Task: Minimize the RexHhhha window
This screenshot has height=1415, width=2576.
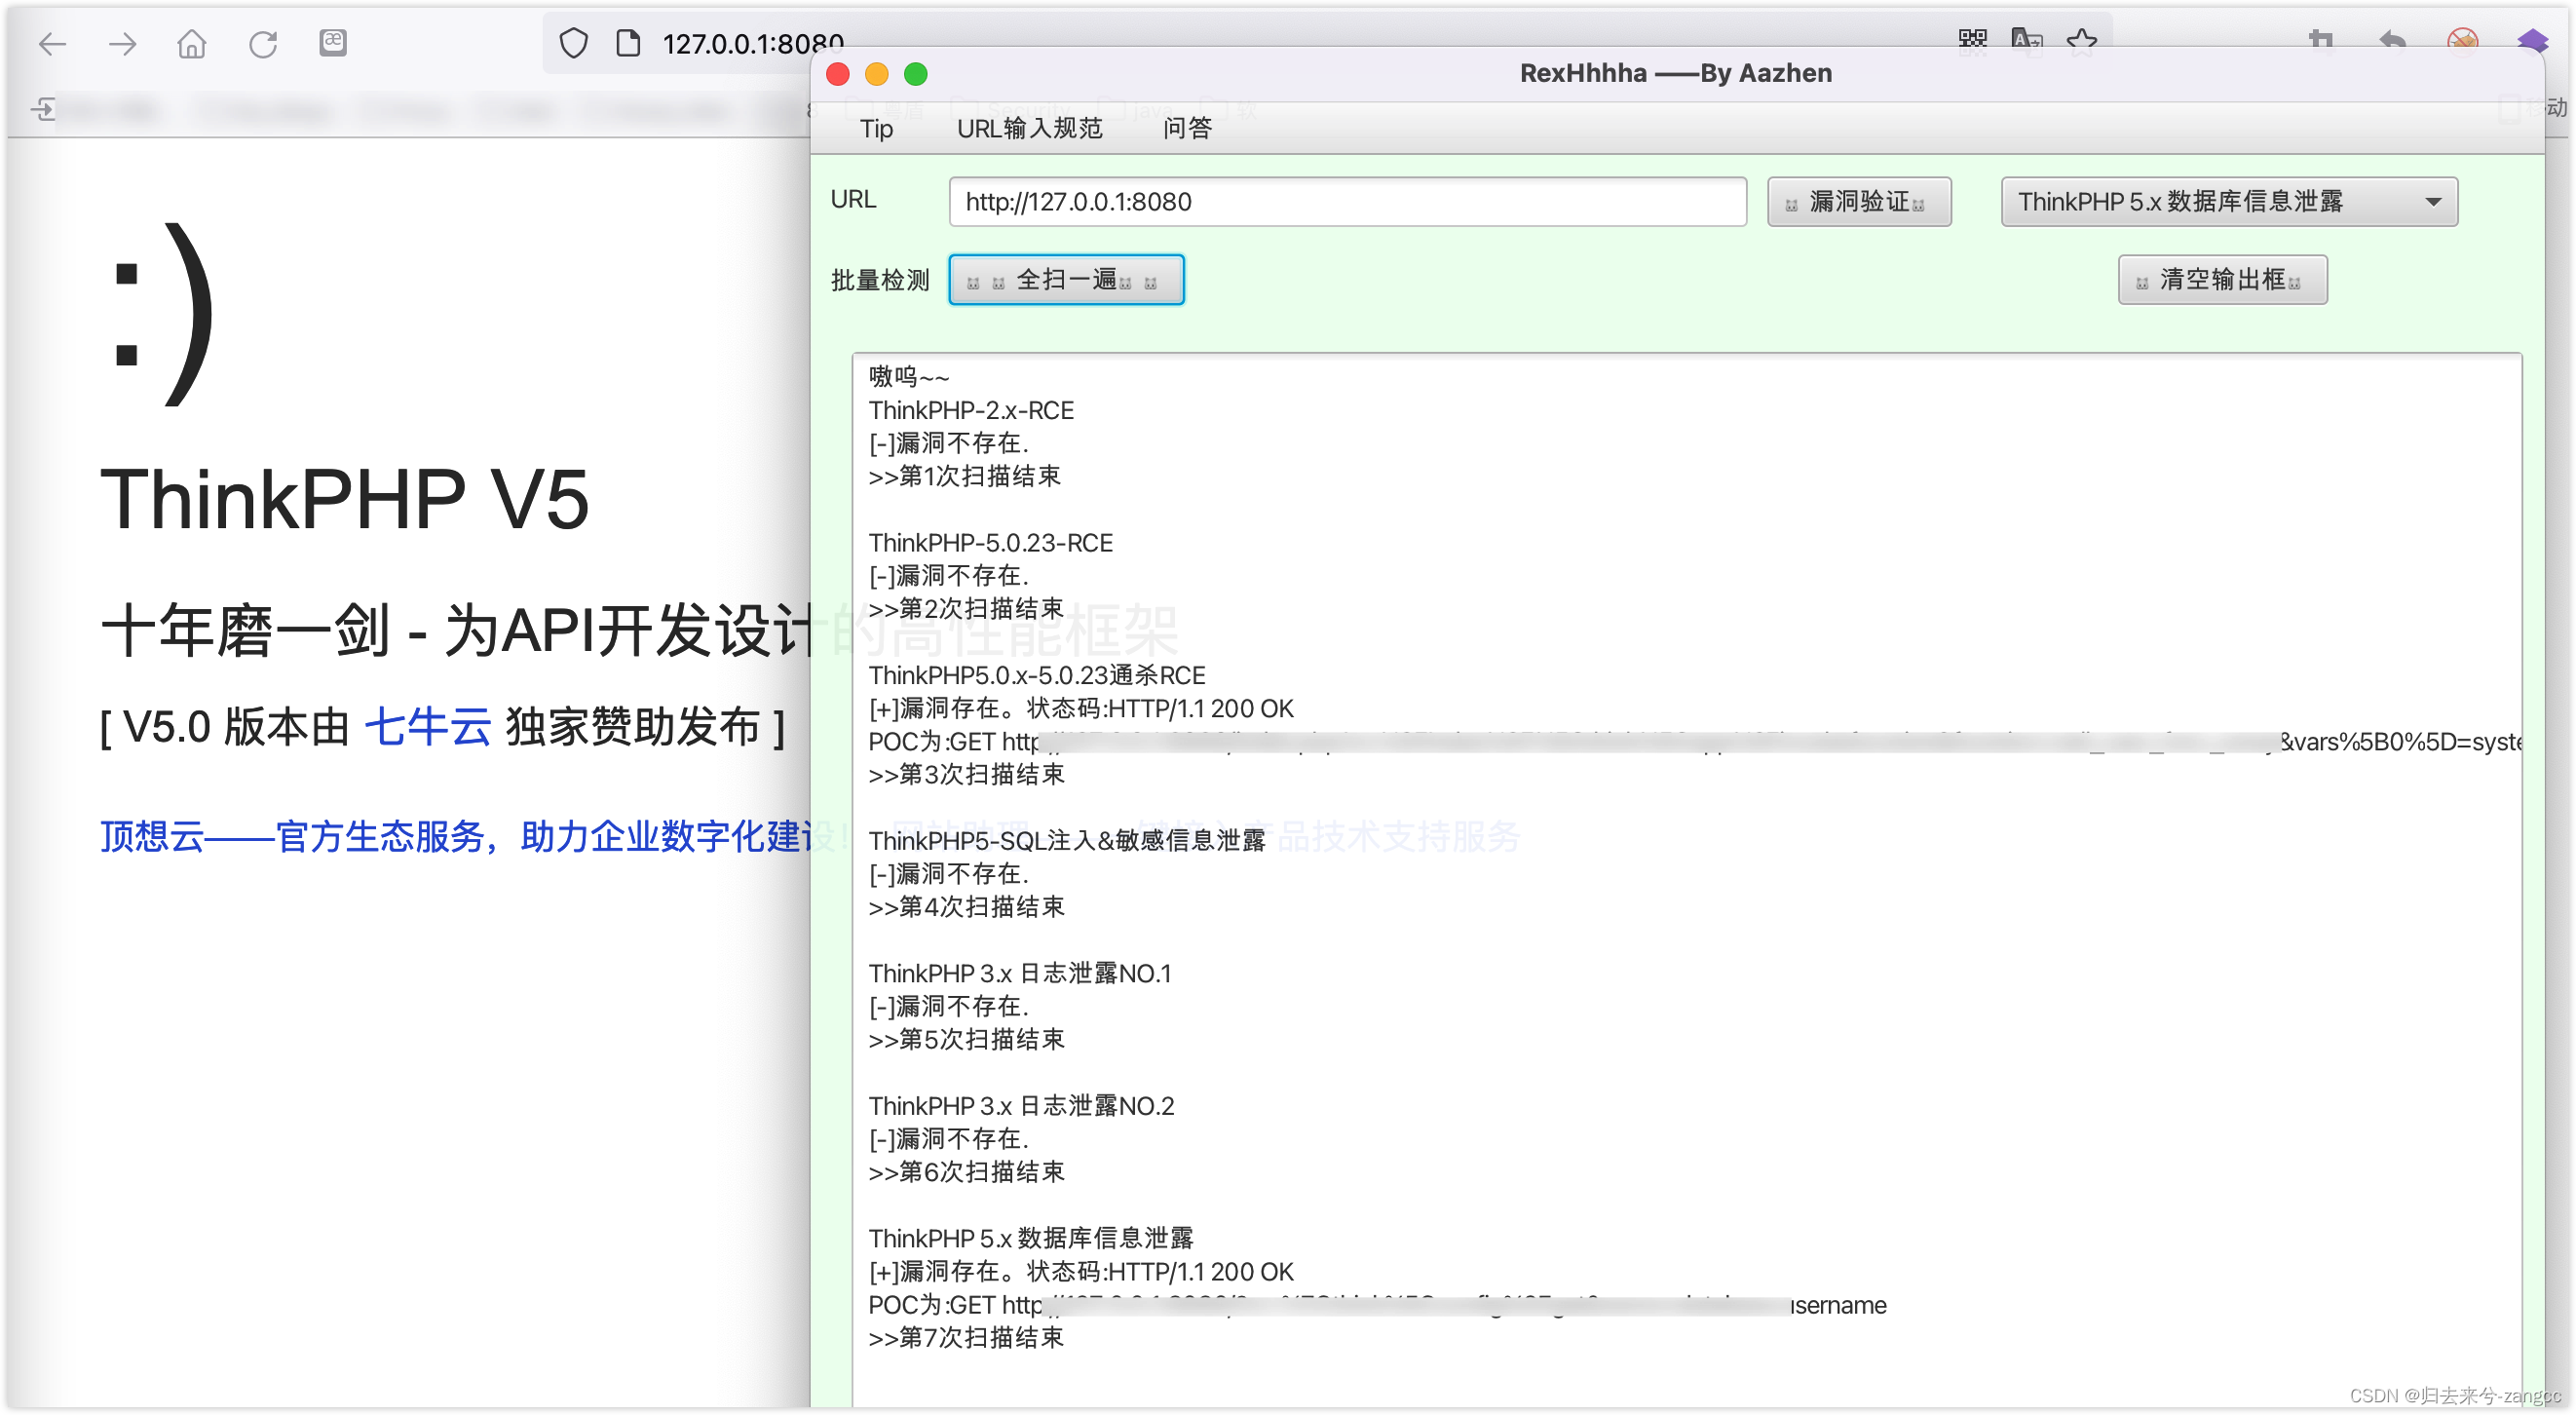Action: [x=877, y=74]
